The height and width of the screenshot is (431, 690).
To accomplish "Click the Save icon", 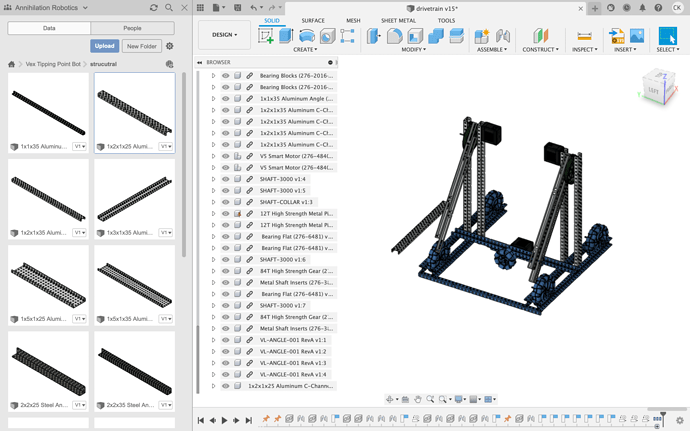I will 238,7.
